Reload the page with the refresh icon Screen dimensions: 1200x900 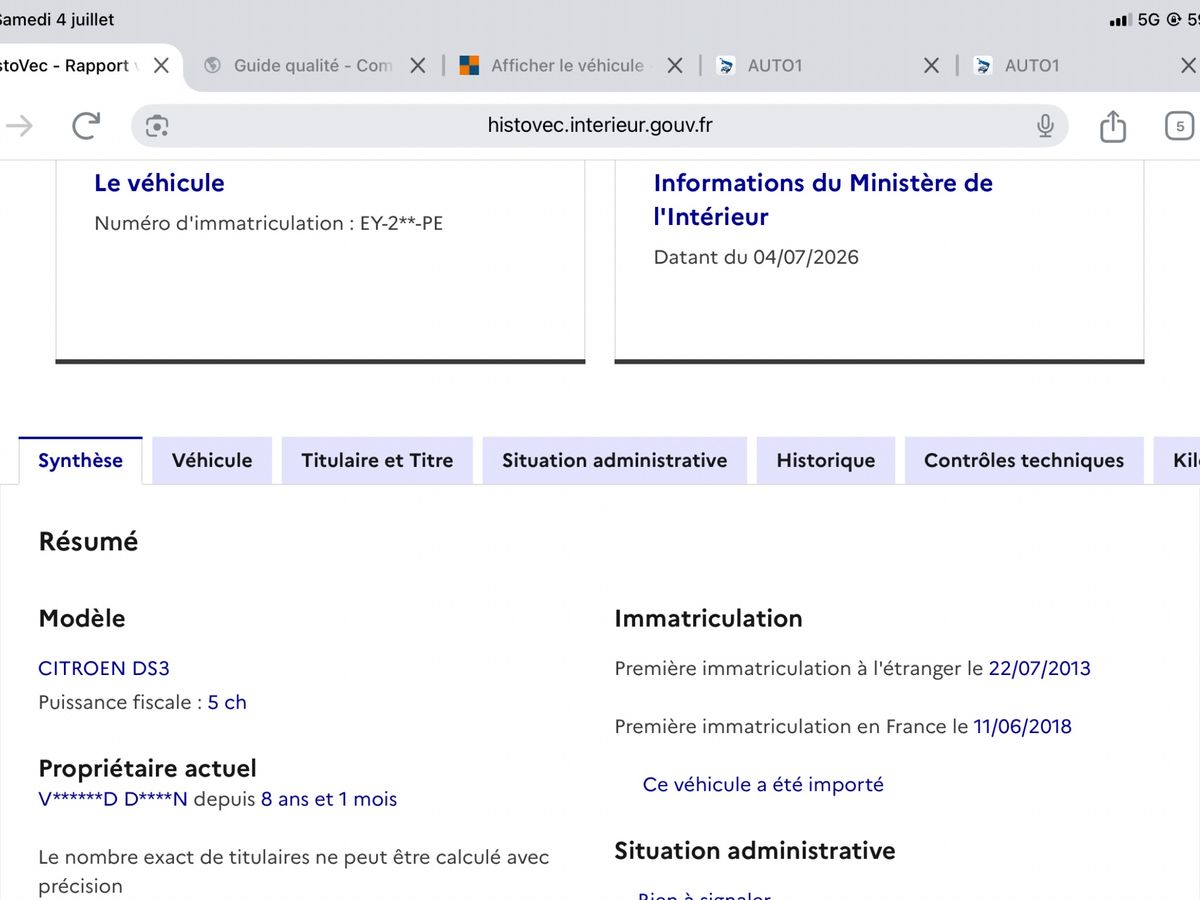pos(87,125)
